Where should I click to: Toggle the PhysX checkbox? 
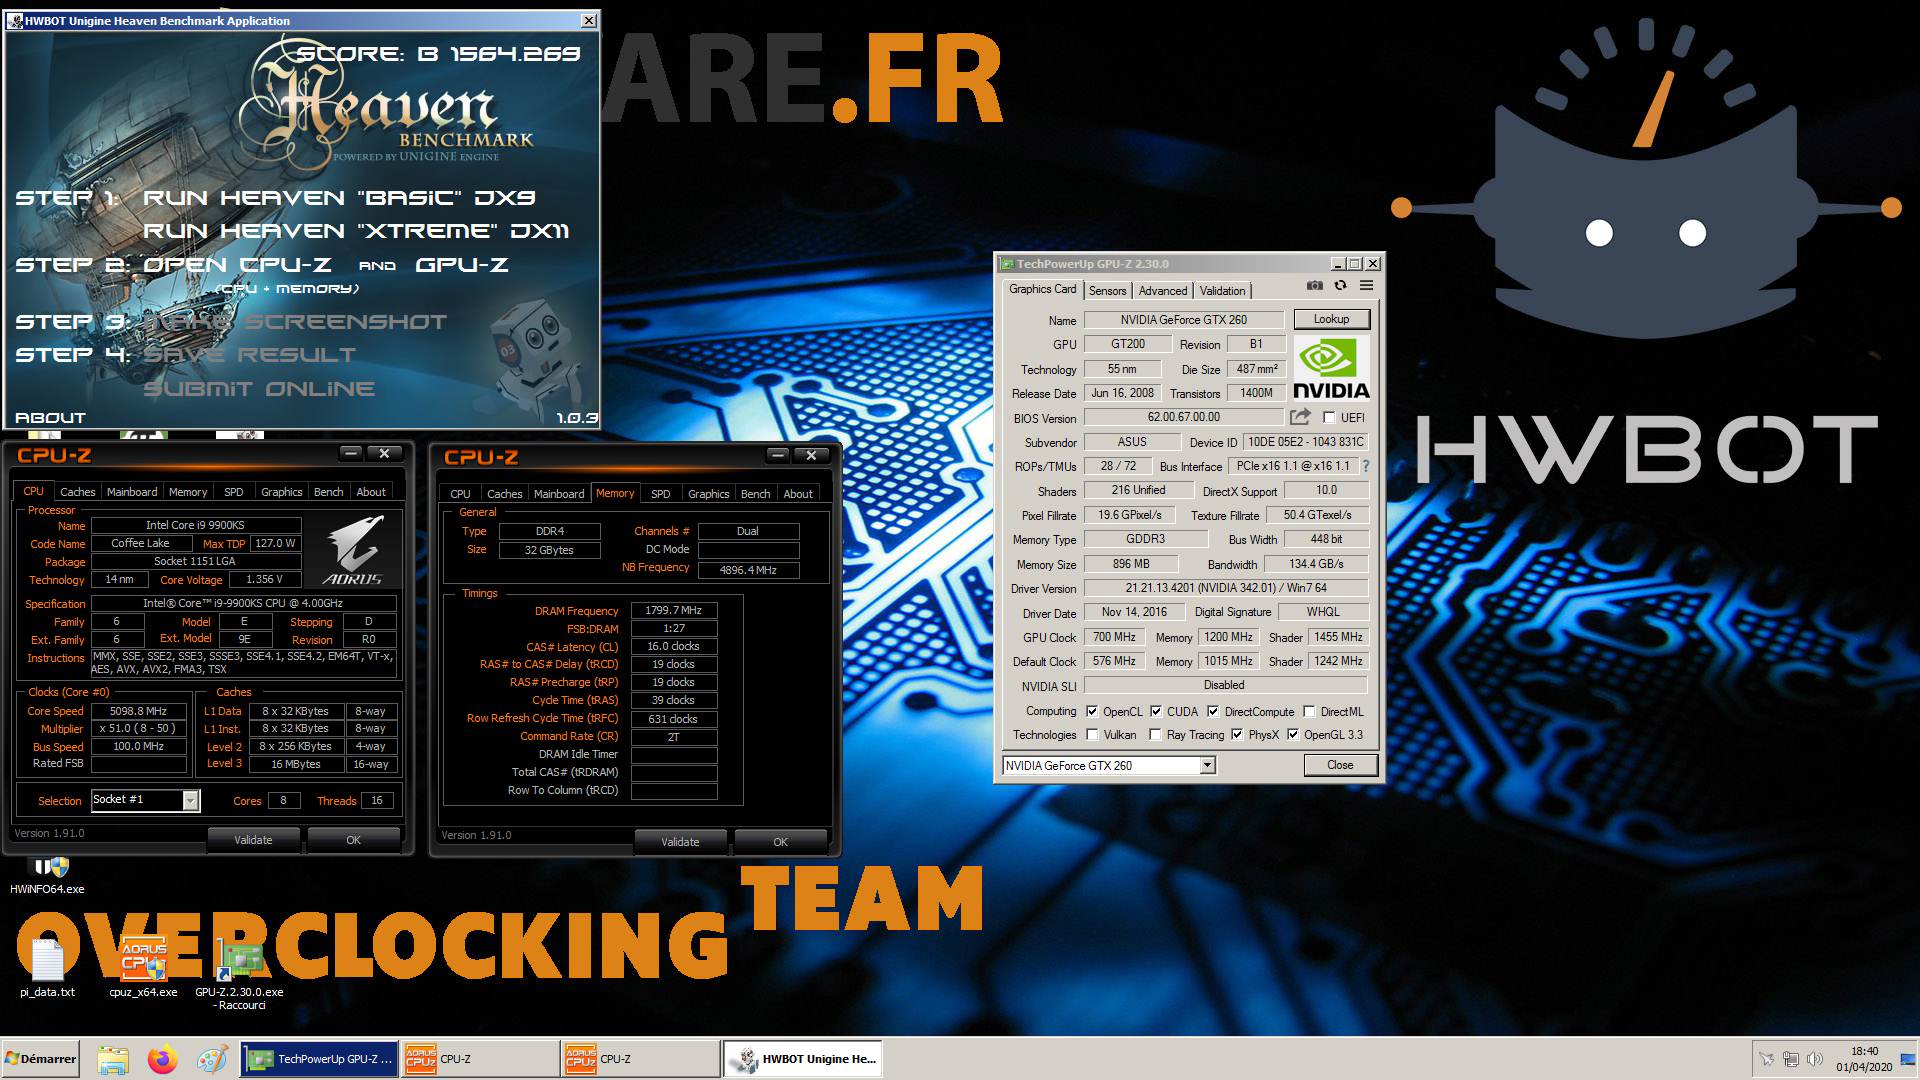pyautogui.click(x=1237, y=735)
